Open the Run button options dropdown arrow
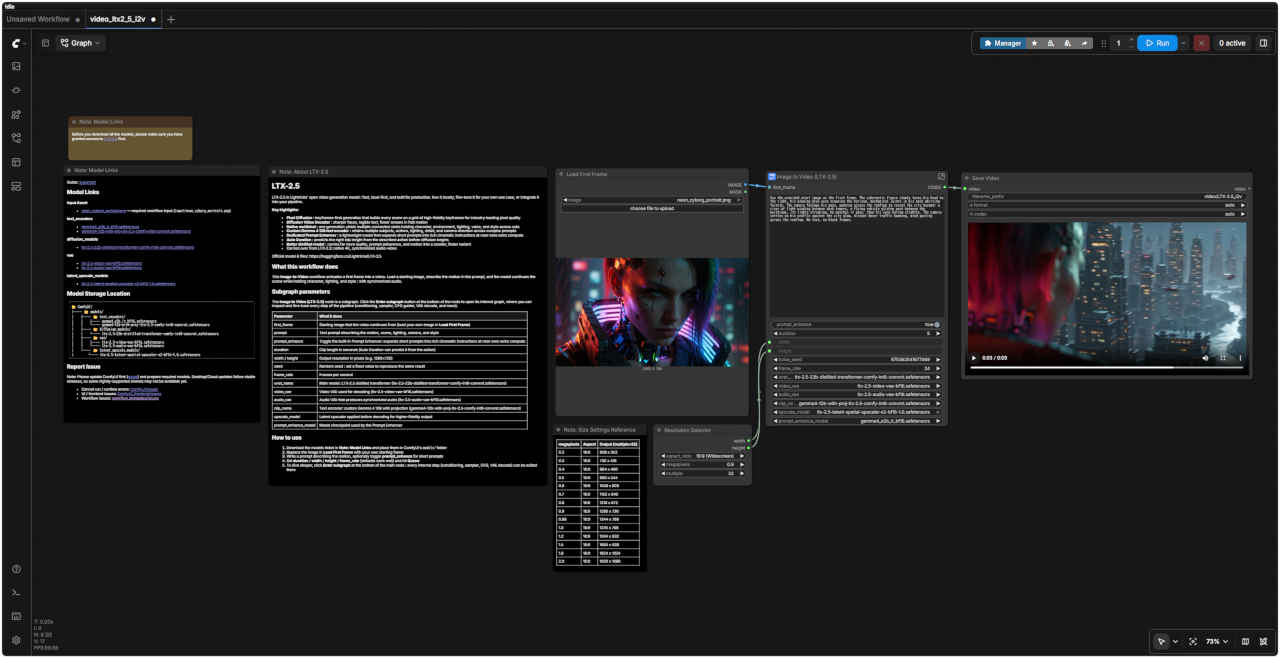Screen dimensions: 1280x658 (1184, 43)
